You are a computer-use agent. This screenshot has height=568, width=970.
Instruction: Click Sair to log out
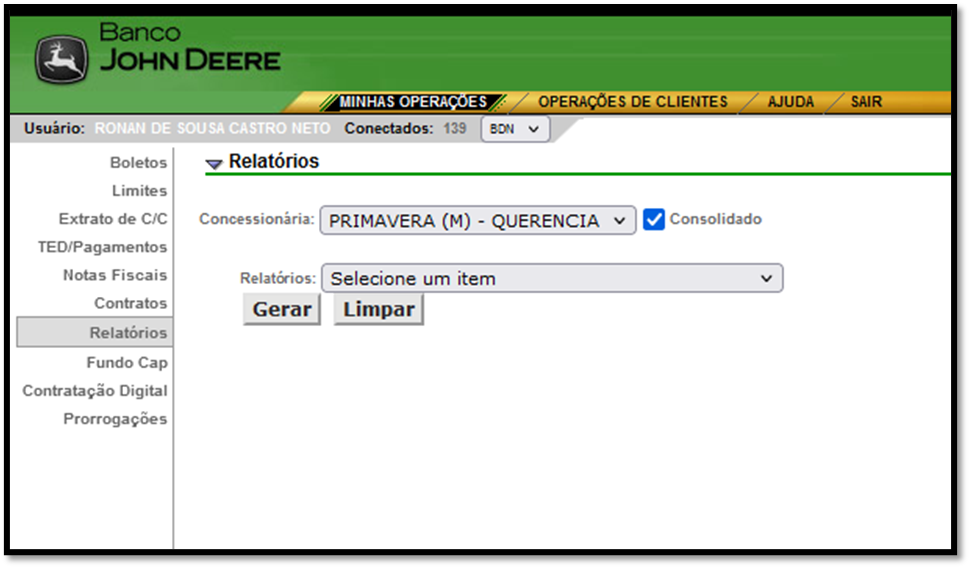(x=865, y=101)
